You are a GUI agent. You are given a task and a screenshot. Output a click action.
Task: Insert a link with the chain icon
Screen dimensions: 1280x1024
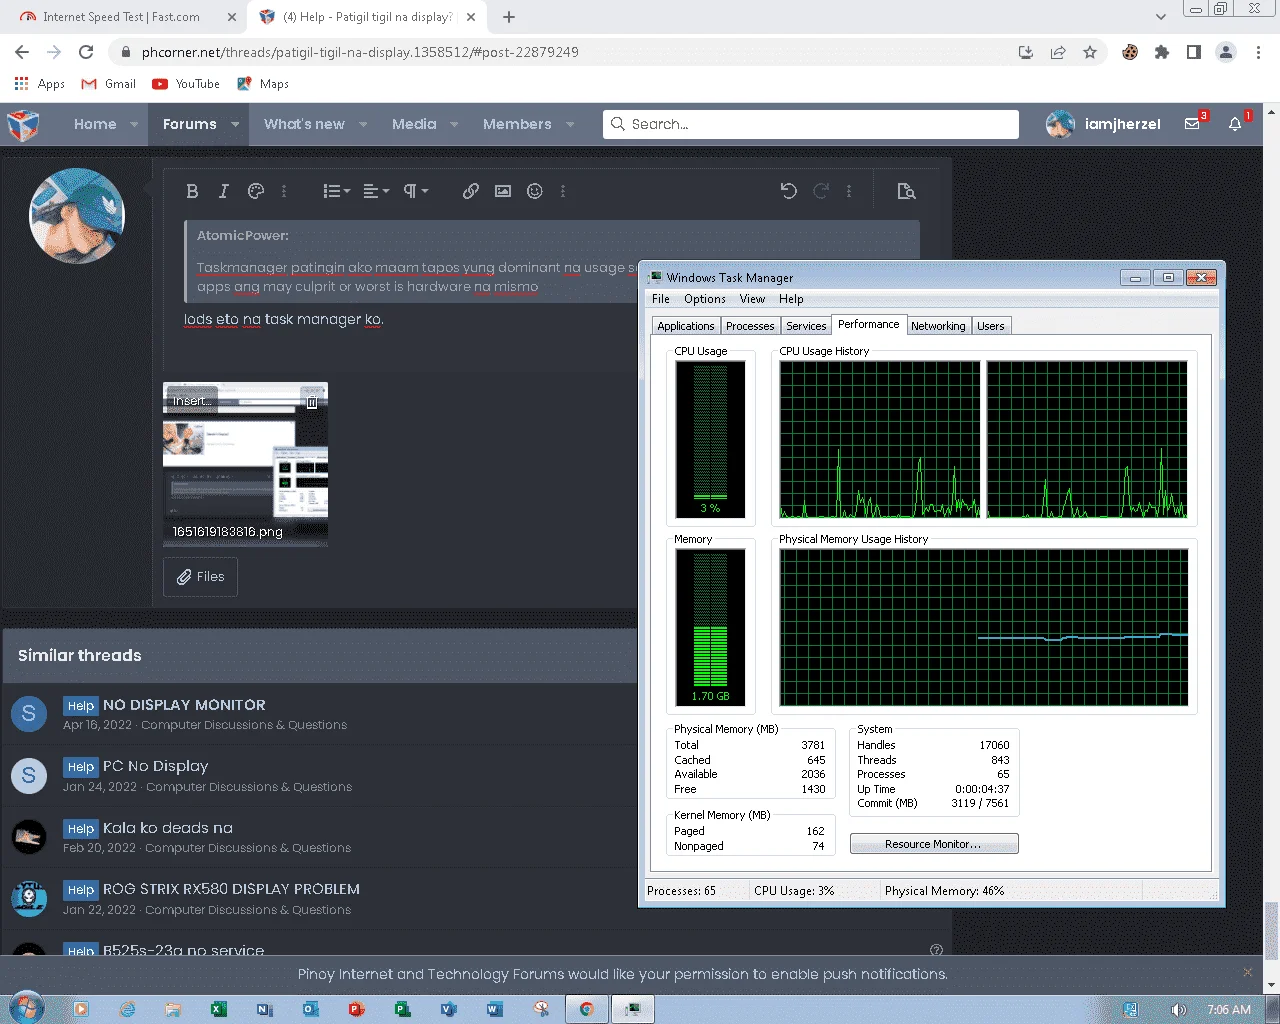471,191
